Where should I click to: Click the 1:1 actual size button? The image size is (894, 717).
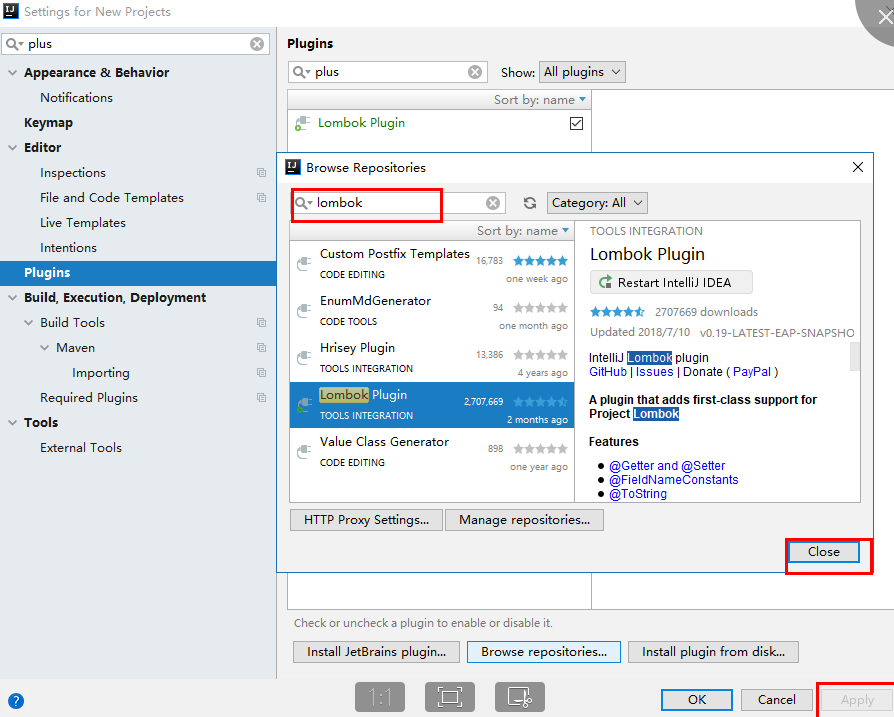pos(380,697)
